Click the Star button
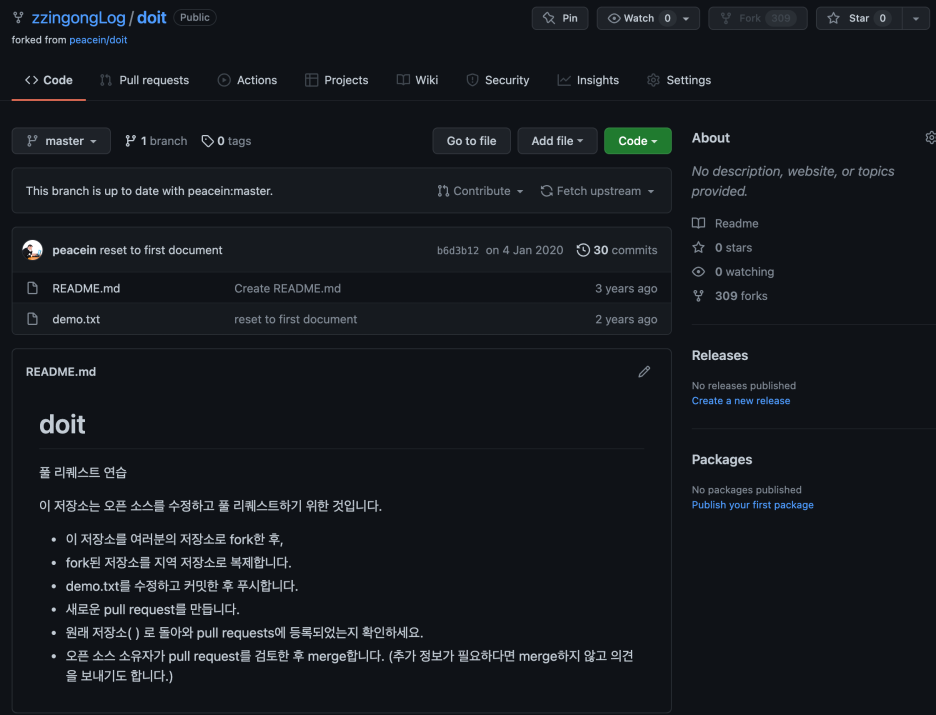936x715 pixels. pyautogui.click(x=859, y=19)
